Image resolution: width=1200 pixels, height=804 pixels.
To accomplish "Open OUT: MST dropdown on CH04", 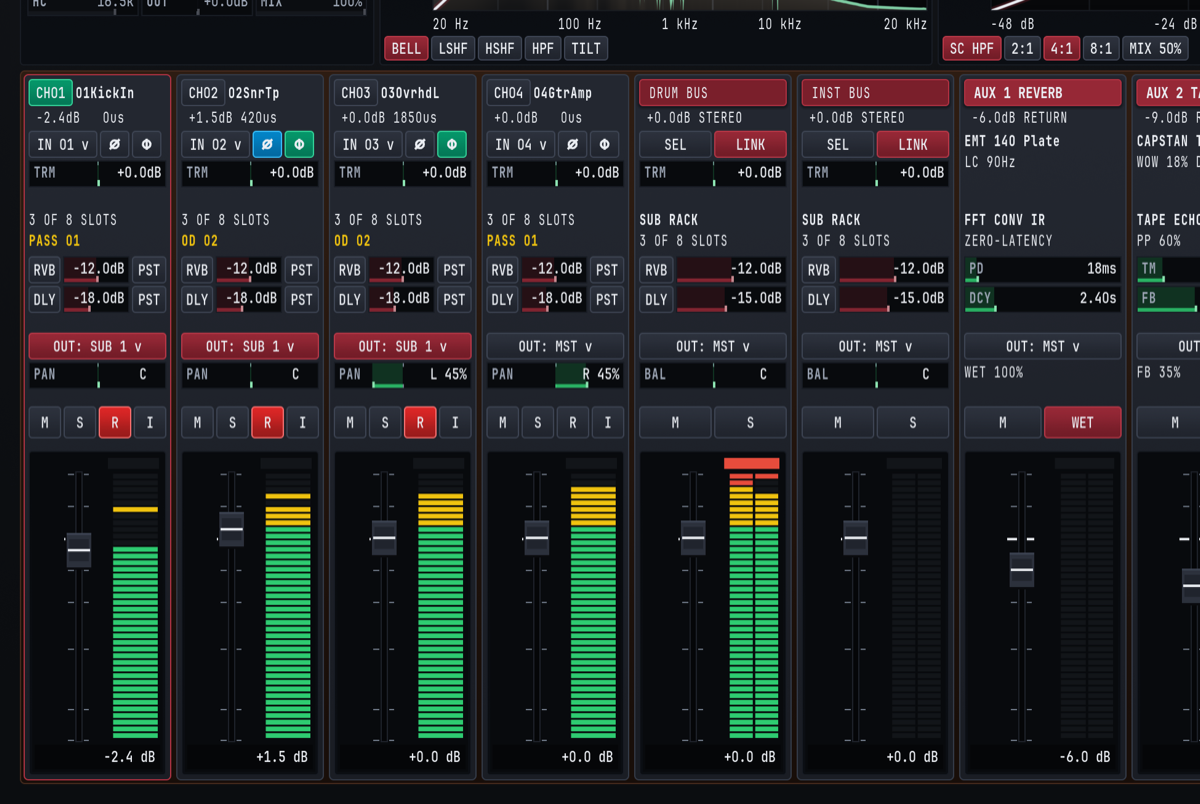I will [x=555, y=346].
